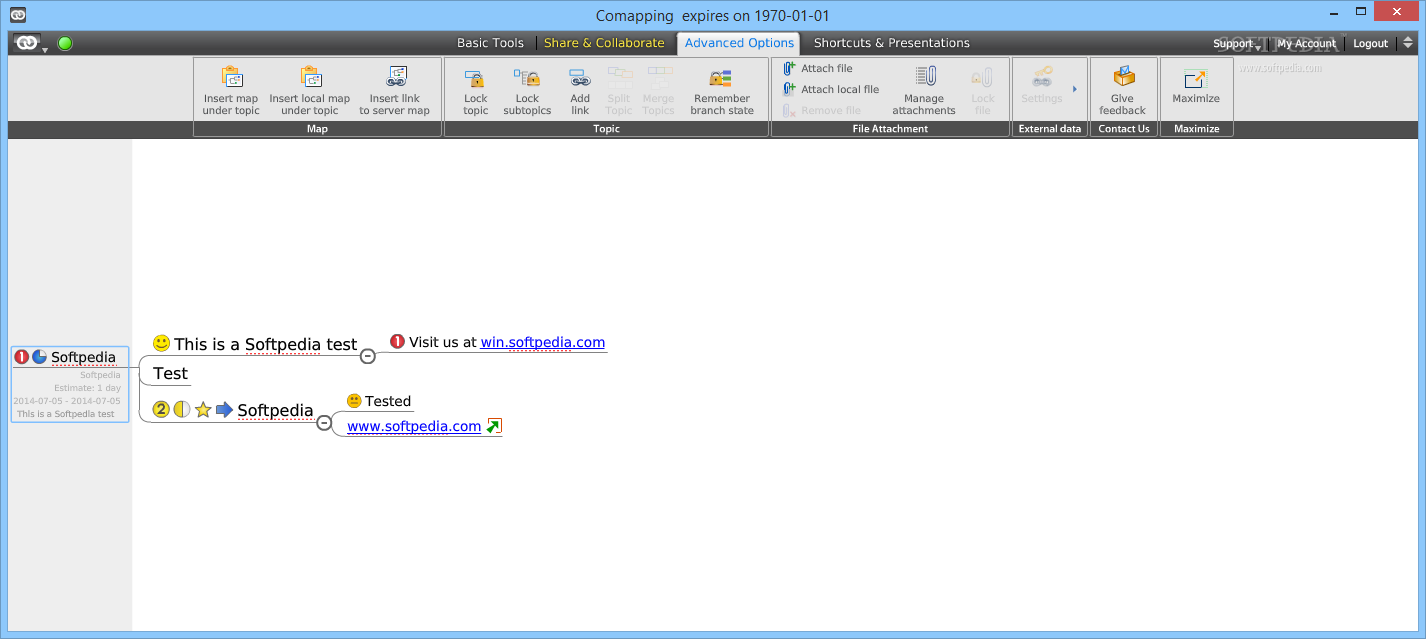
Task: Click the blue arrow icon on Softpedia subtopic
Action: [224, 409]
